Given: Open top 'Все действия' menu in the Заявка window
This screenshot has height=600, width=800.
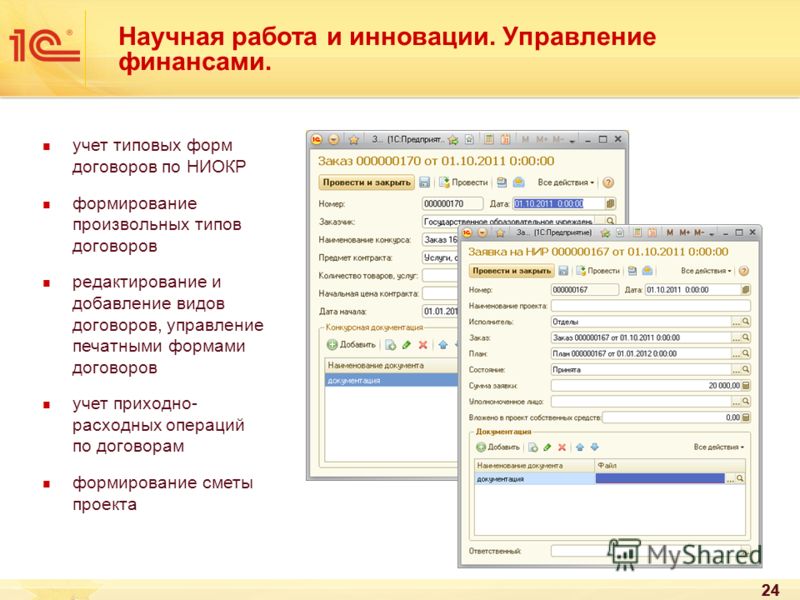Looking at the screenshot, I should click(706, 271).
